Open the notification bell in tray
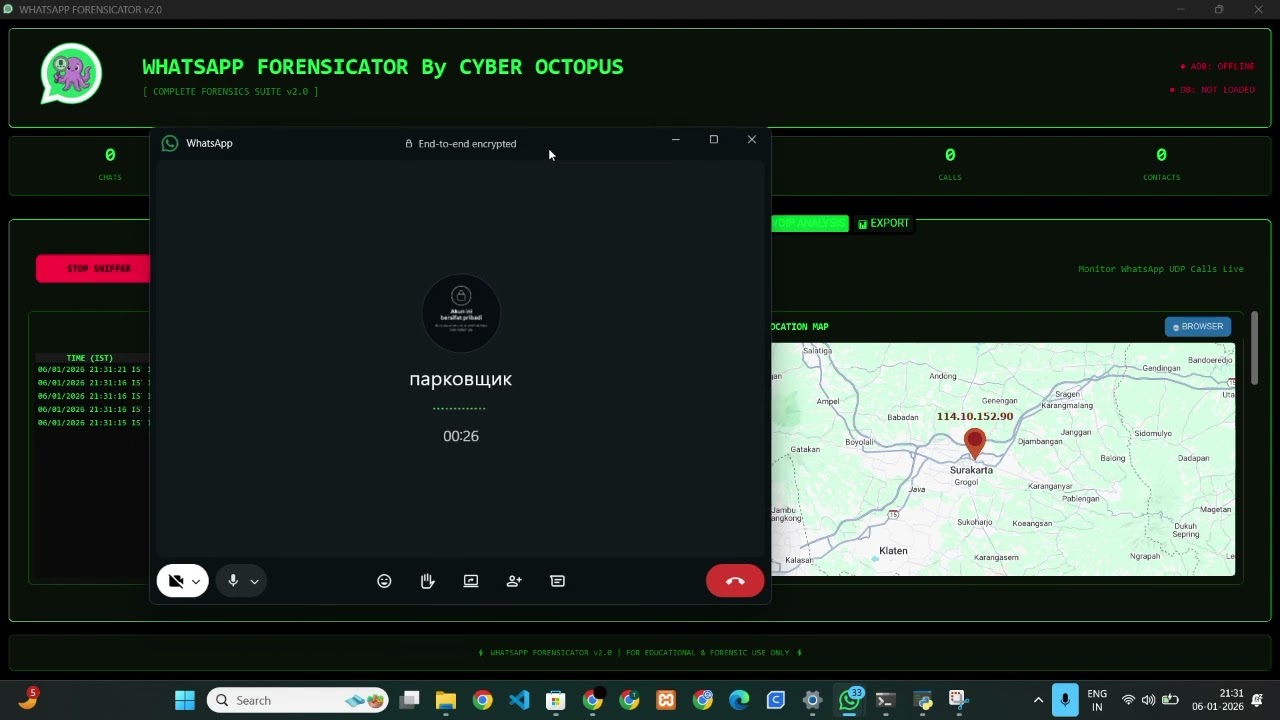The height and width of the screenshot is (720, 1280). click(x=1258, y=700)
